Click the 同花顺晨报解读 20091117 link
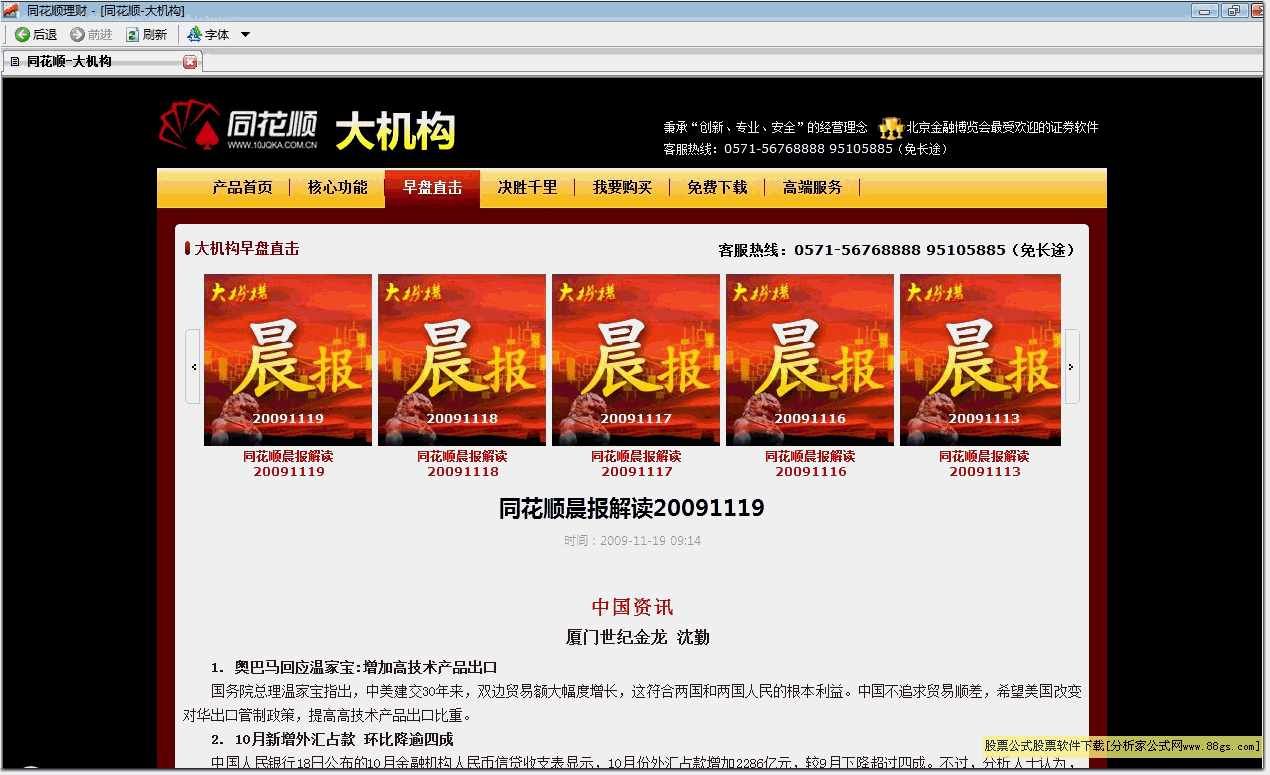This screenshot has width=1270, height=775. point(636,464)
